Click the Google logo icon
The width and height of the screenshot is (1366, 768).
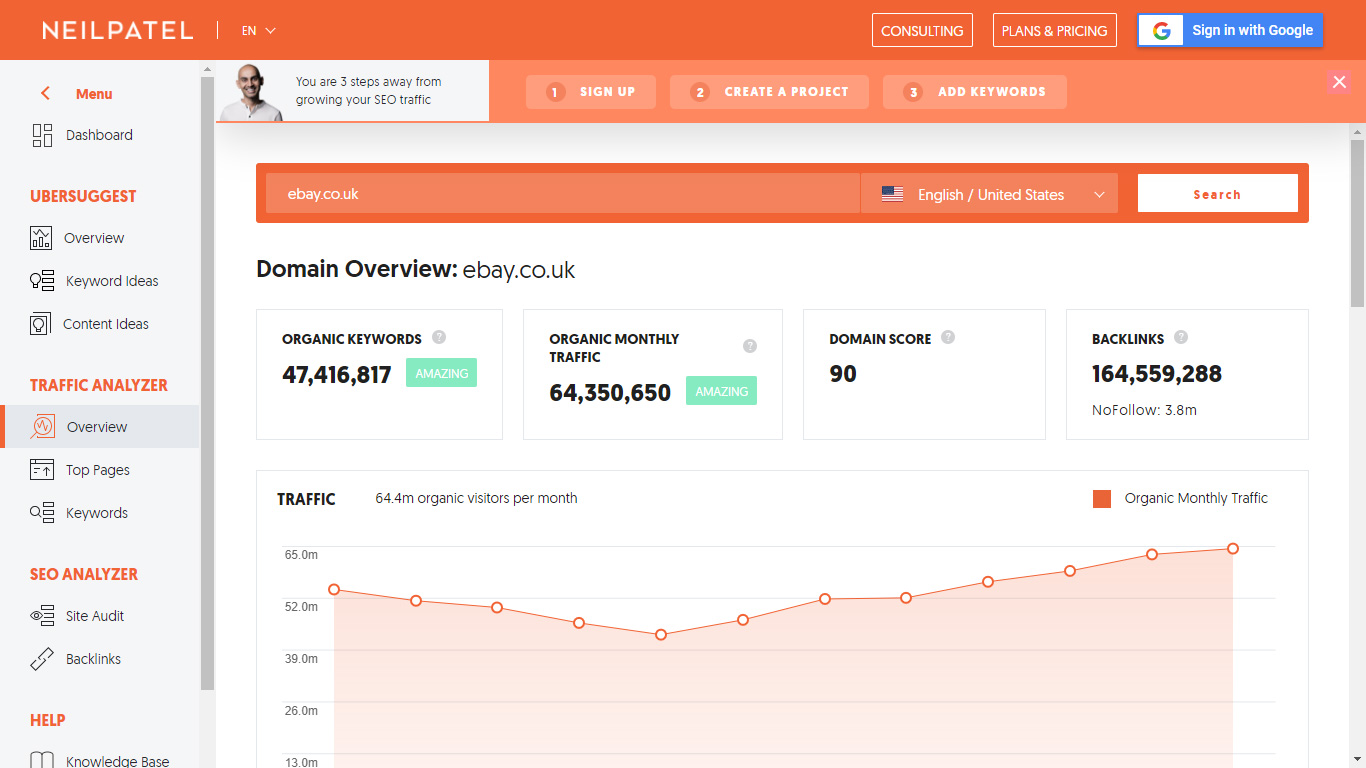pos(1161,30)
